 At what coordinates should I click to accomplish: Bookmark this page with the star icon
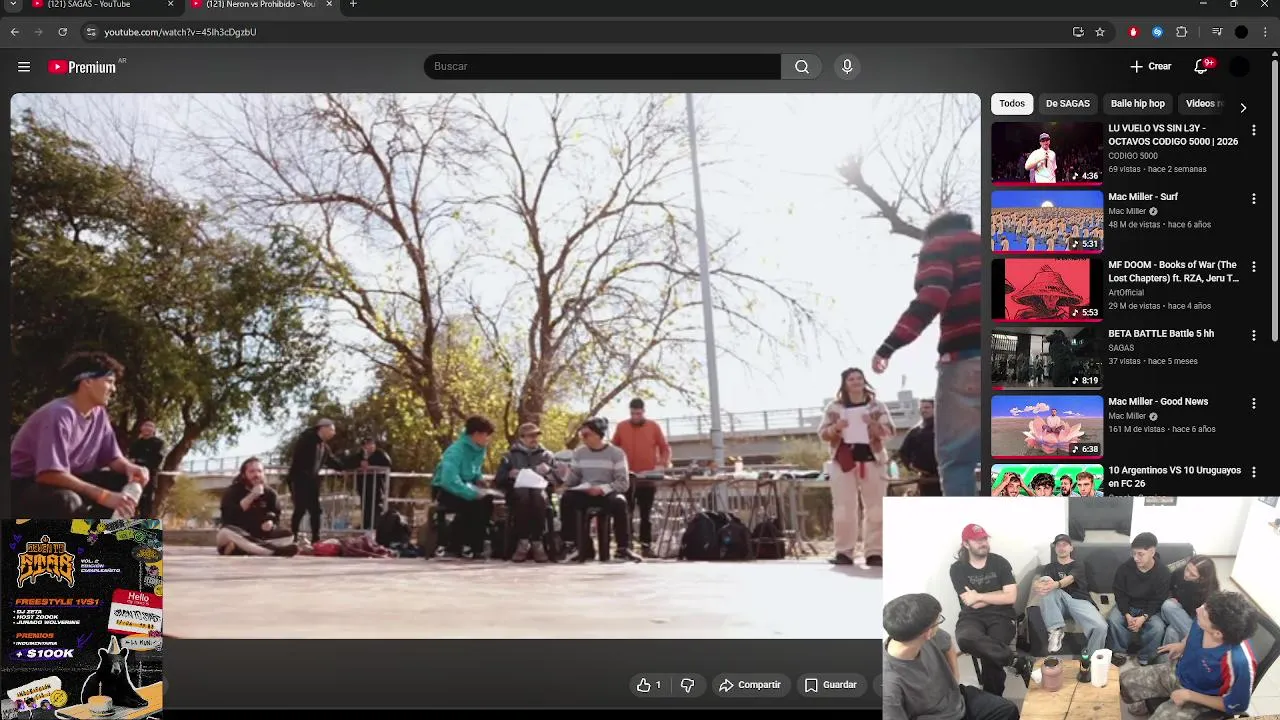coord(1100,32)
